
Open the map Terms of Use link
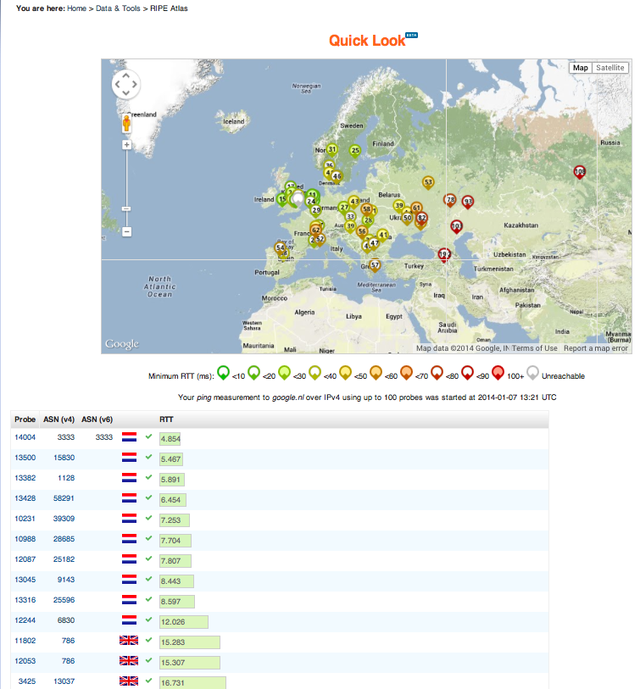pos(535,348)
